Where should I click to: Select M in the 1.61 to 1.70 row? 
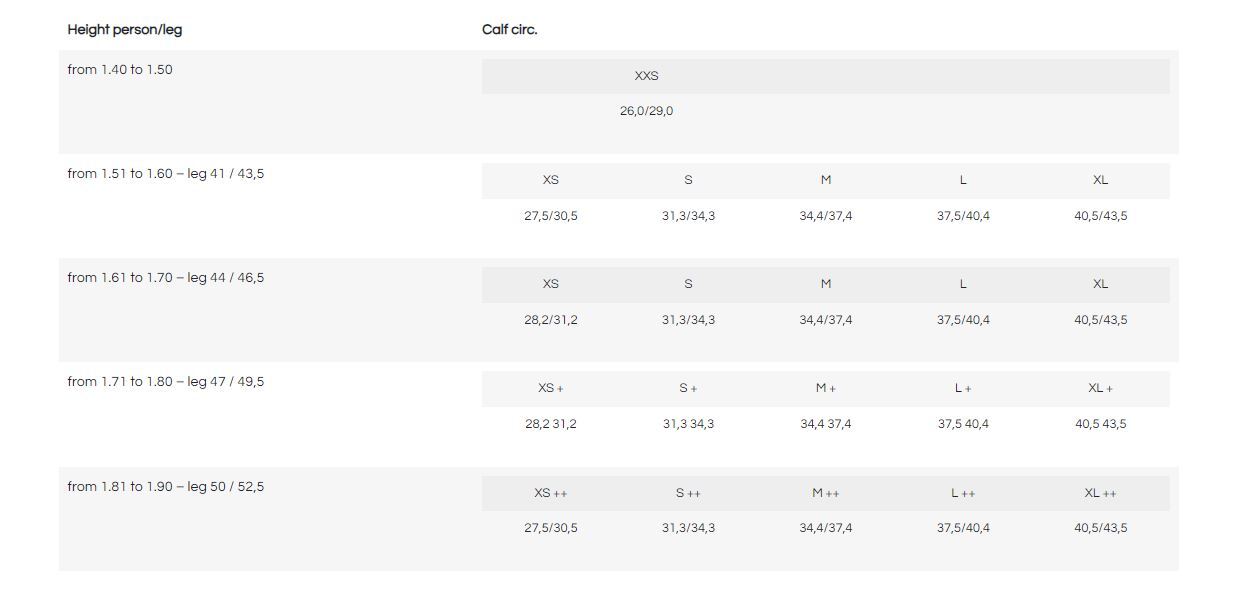point(826,284)
